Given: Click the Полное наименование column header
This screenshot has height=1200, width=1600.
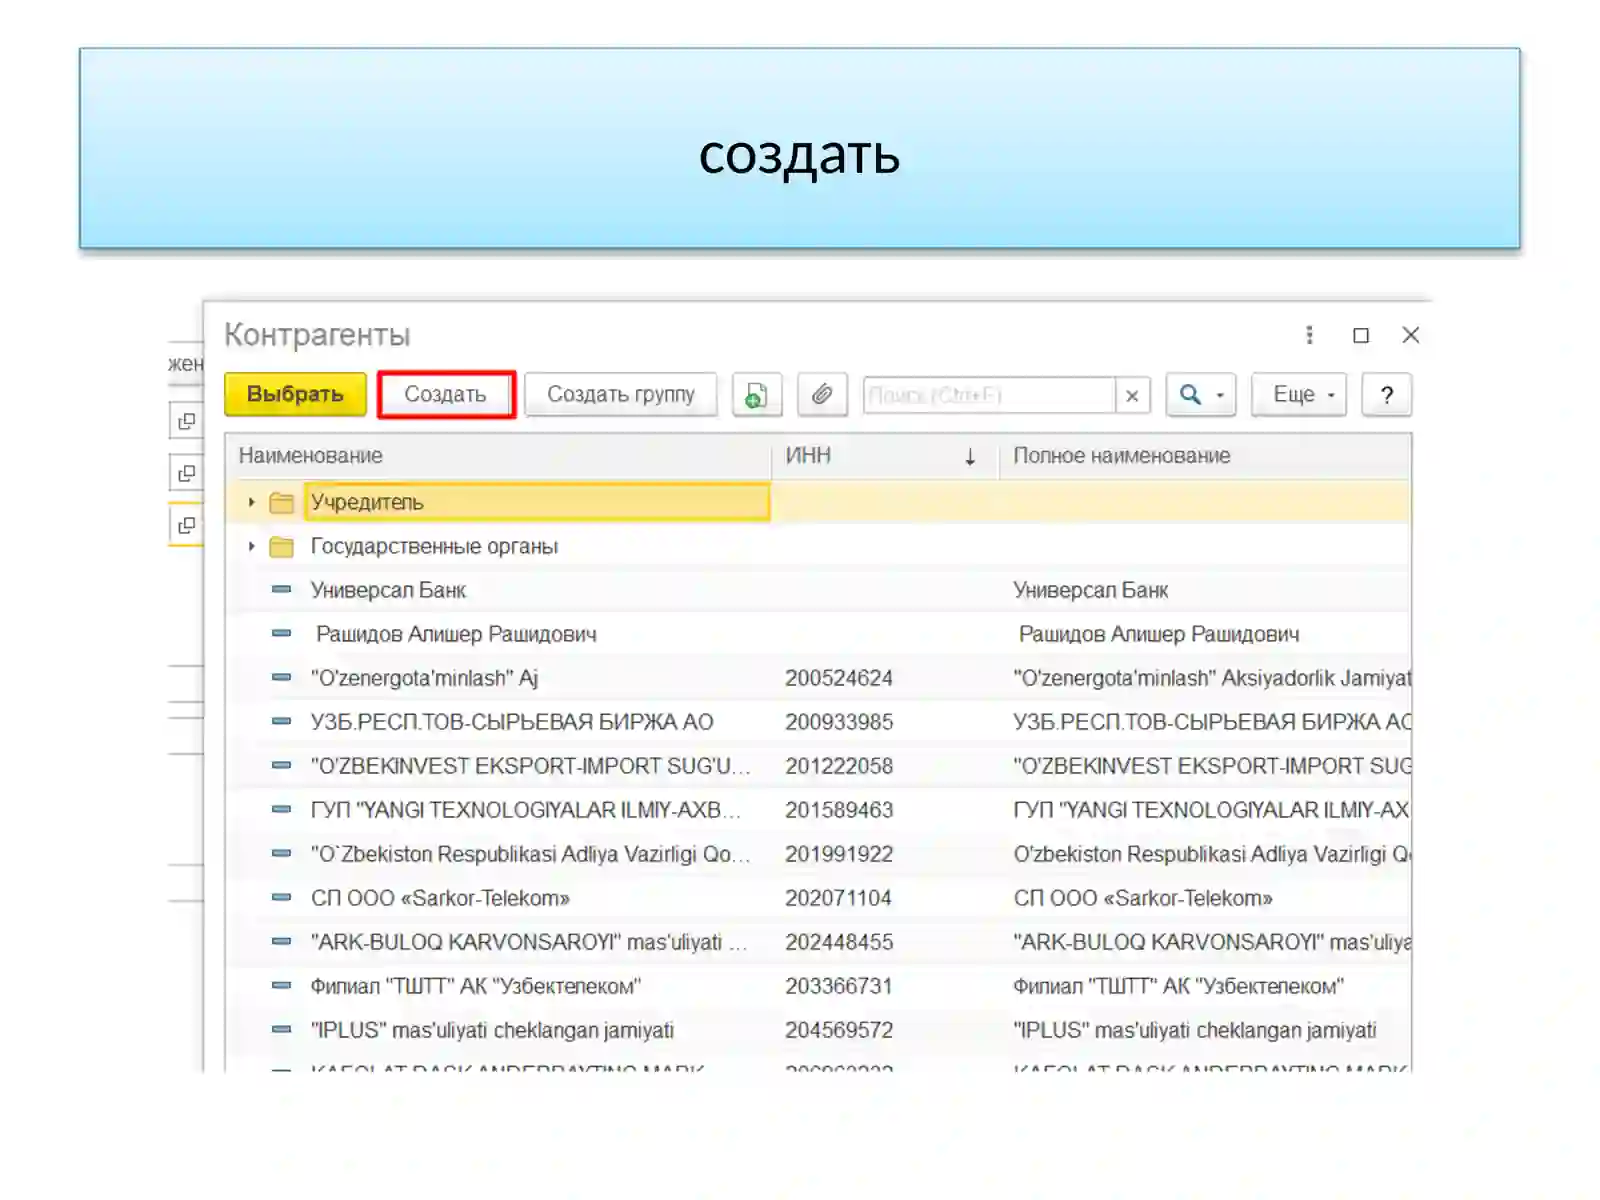Looking at the screenshot, I should click(1205, 456).
